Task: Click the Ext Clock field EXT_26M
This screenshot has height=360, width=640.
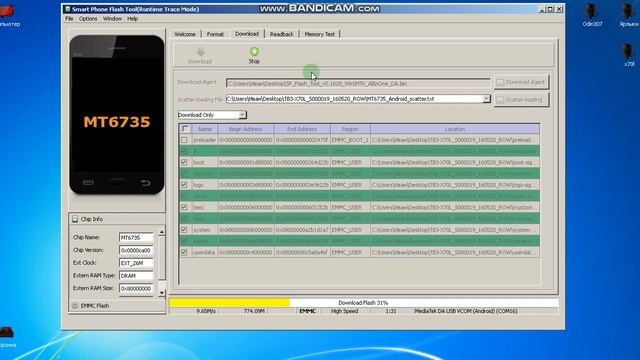Action: [136, 263]
